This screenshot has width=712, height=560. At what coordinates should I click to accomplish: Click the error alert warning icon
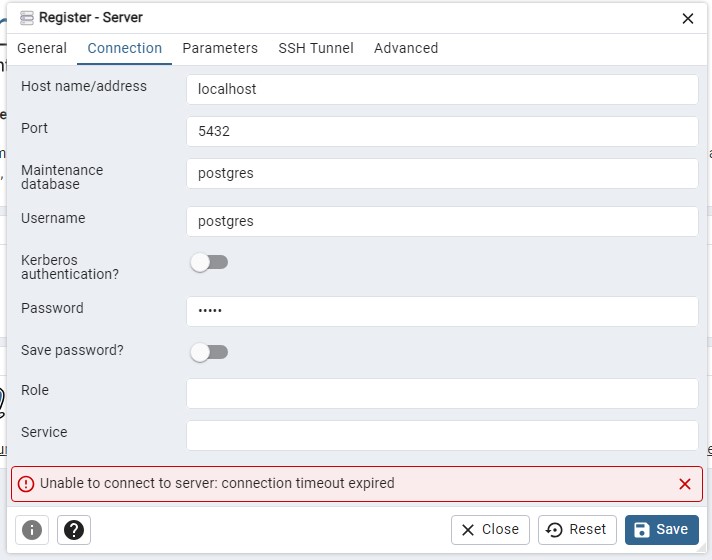(x=26, y=484)
